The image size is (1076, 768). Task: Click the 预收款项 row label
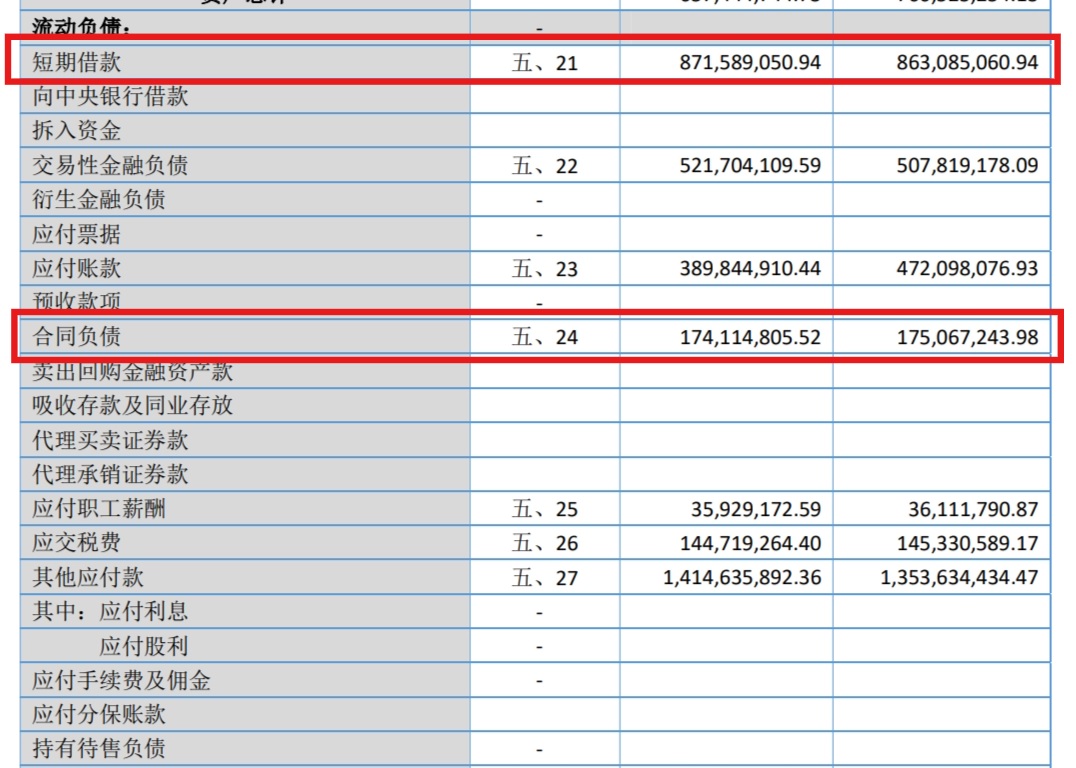(x=76, y=301)
